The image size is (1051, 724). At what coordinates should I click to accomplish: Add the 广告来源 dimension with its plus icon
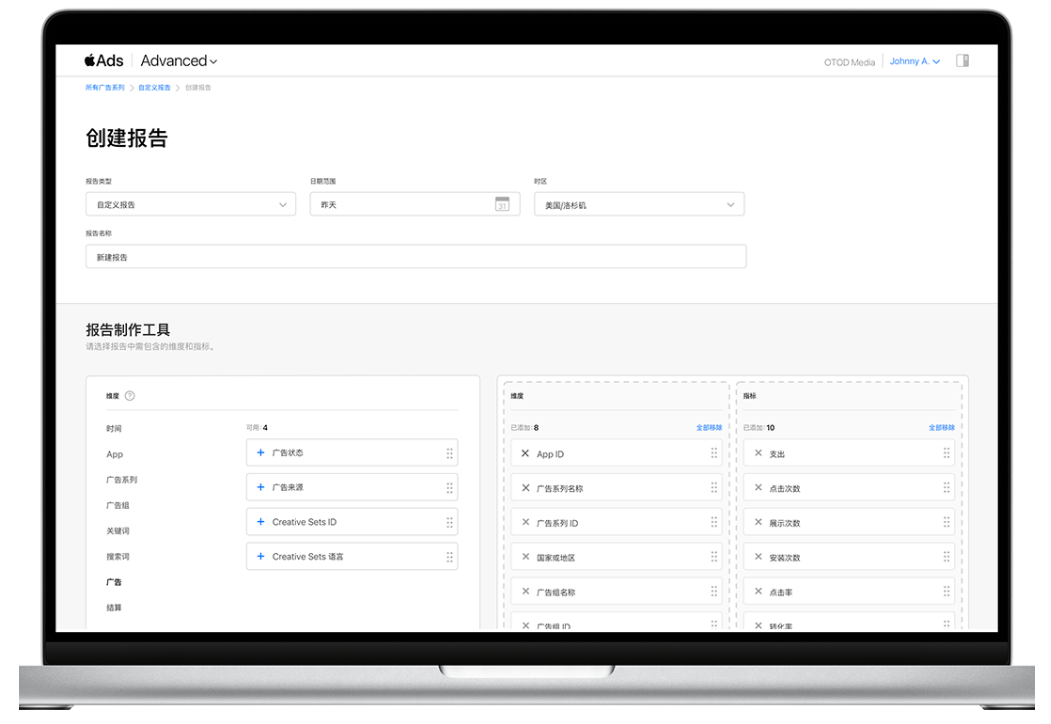(261, 487)
